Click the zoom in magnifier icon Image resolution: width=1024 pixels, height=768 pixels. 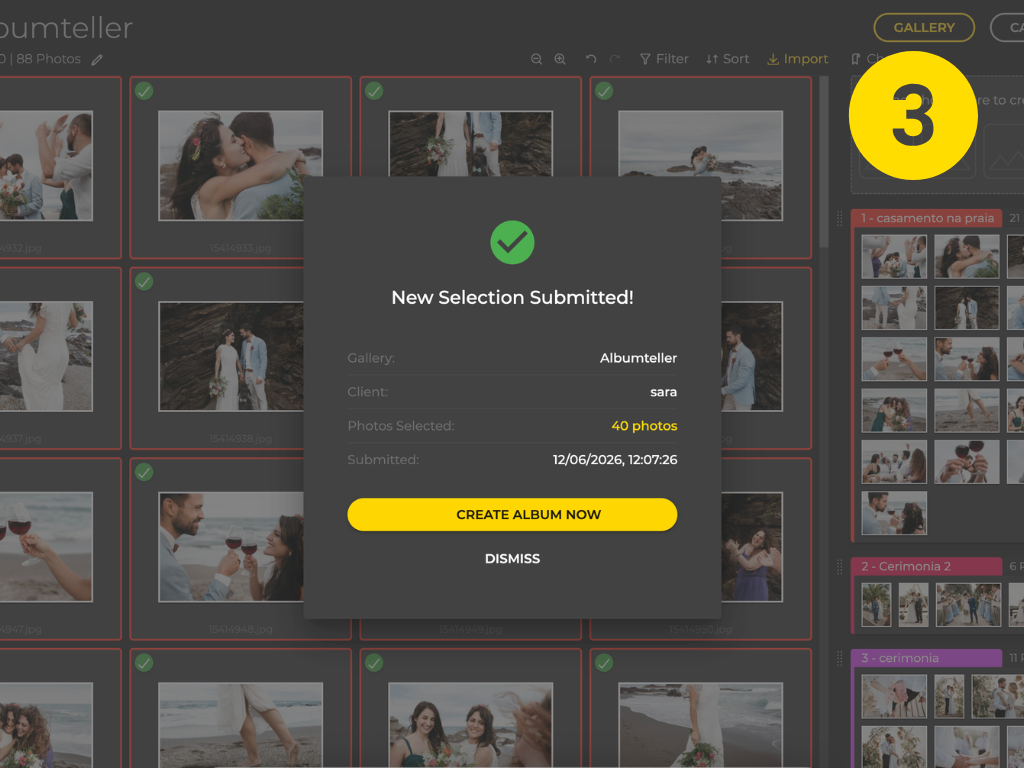pyautogui.click(x=560, y=59)
